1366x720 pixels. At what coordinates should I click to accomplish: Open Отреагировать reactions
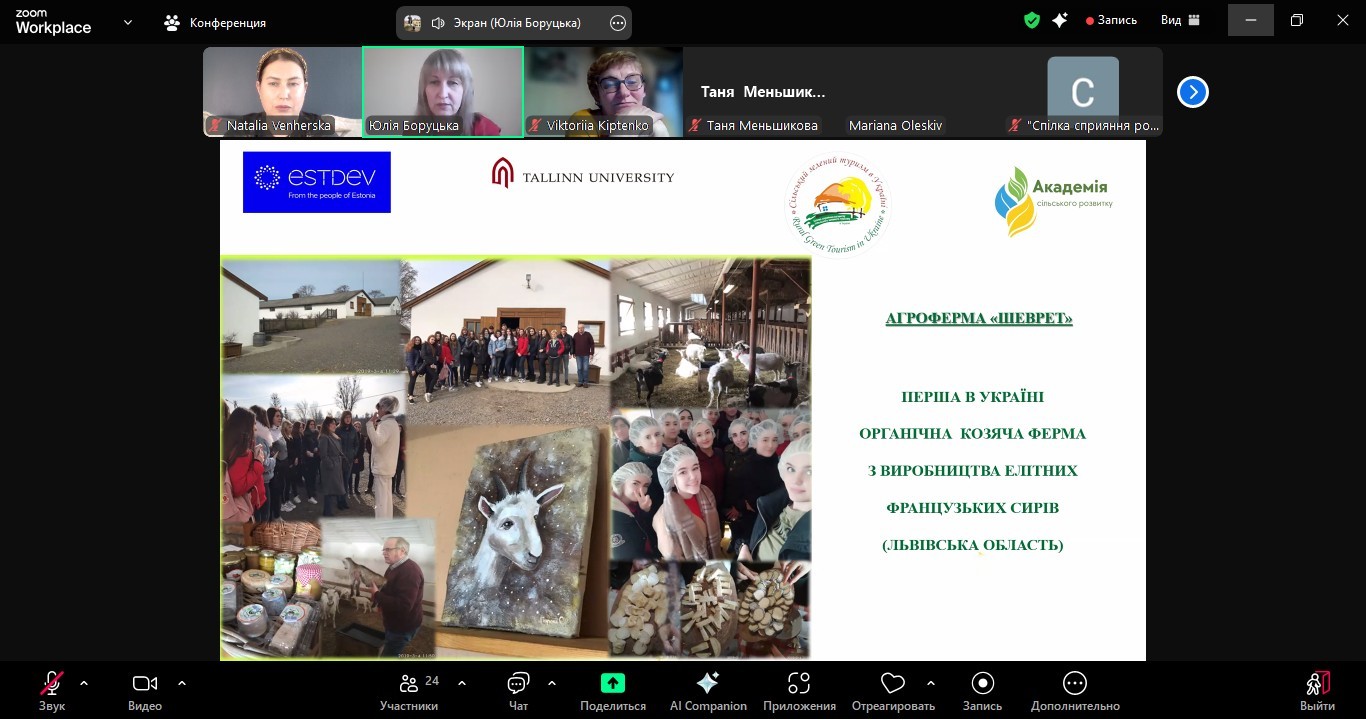892,690
